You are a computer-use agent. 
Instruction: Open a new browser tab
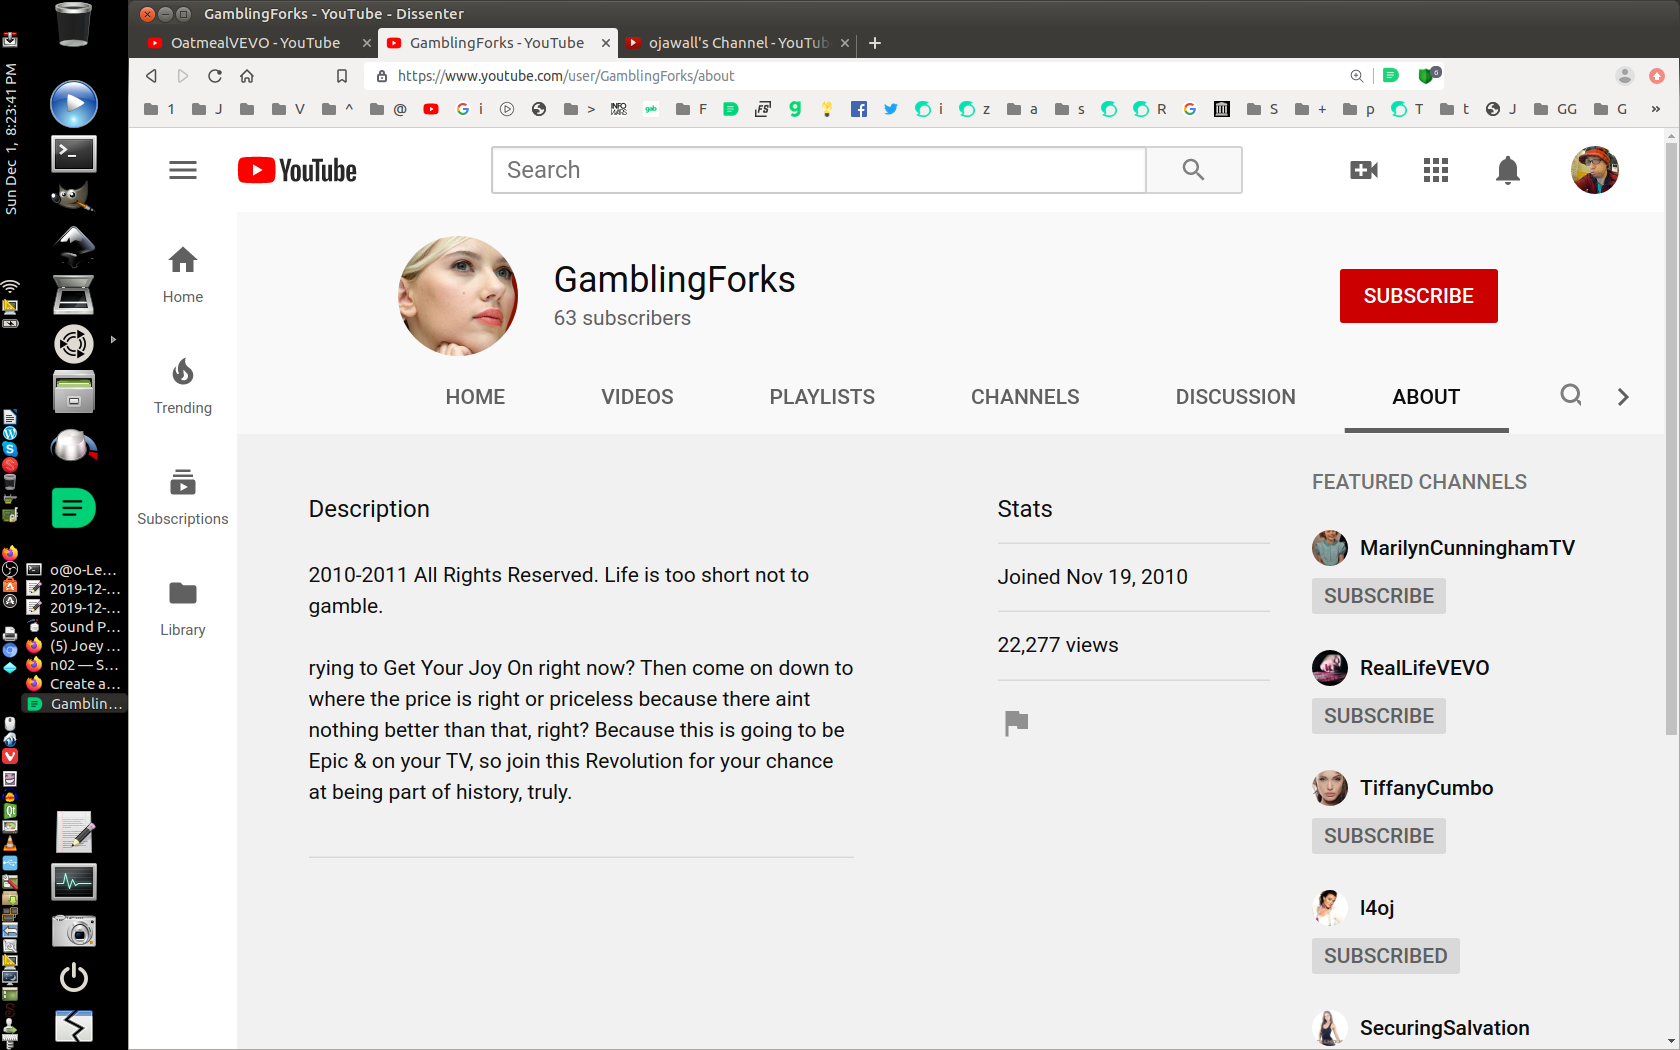click(875, 43)
